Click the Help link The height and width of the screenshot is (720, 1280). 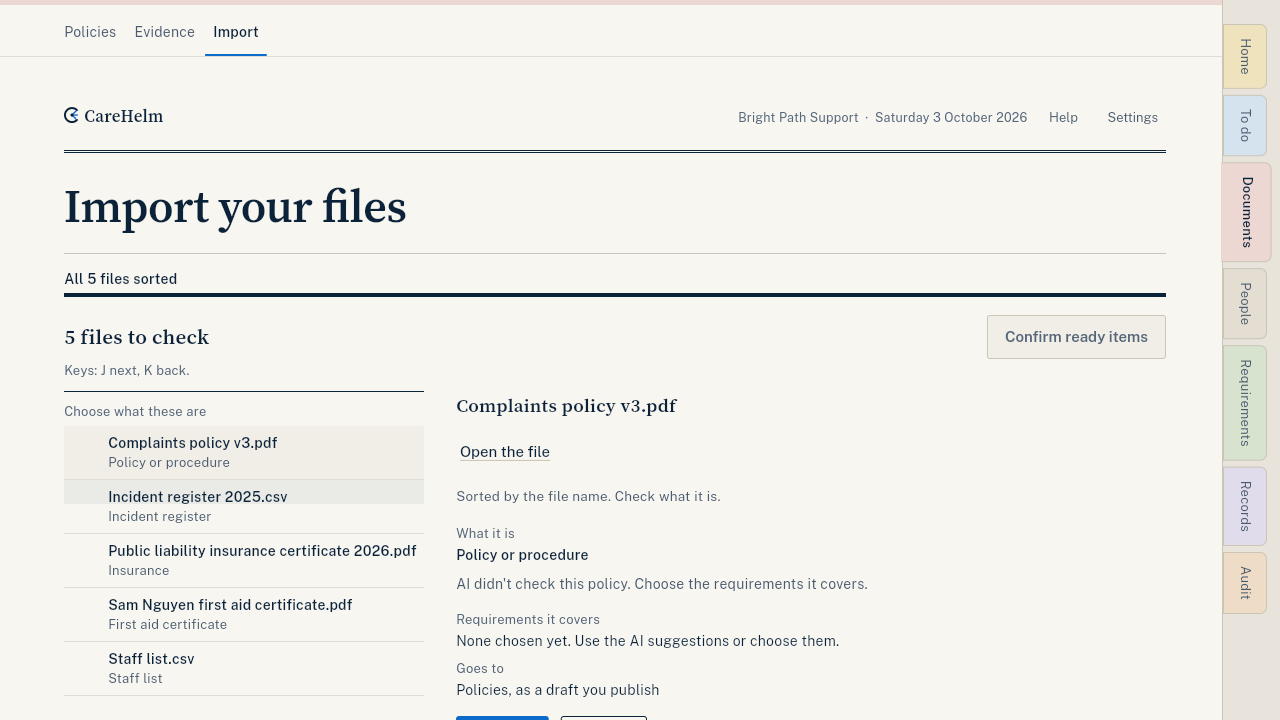click(x=1063, y=117)
